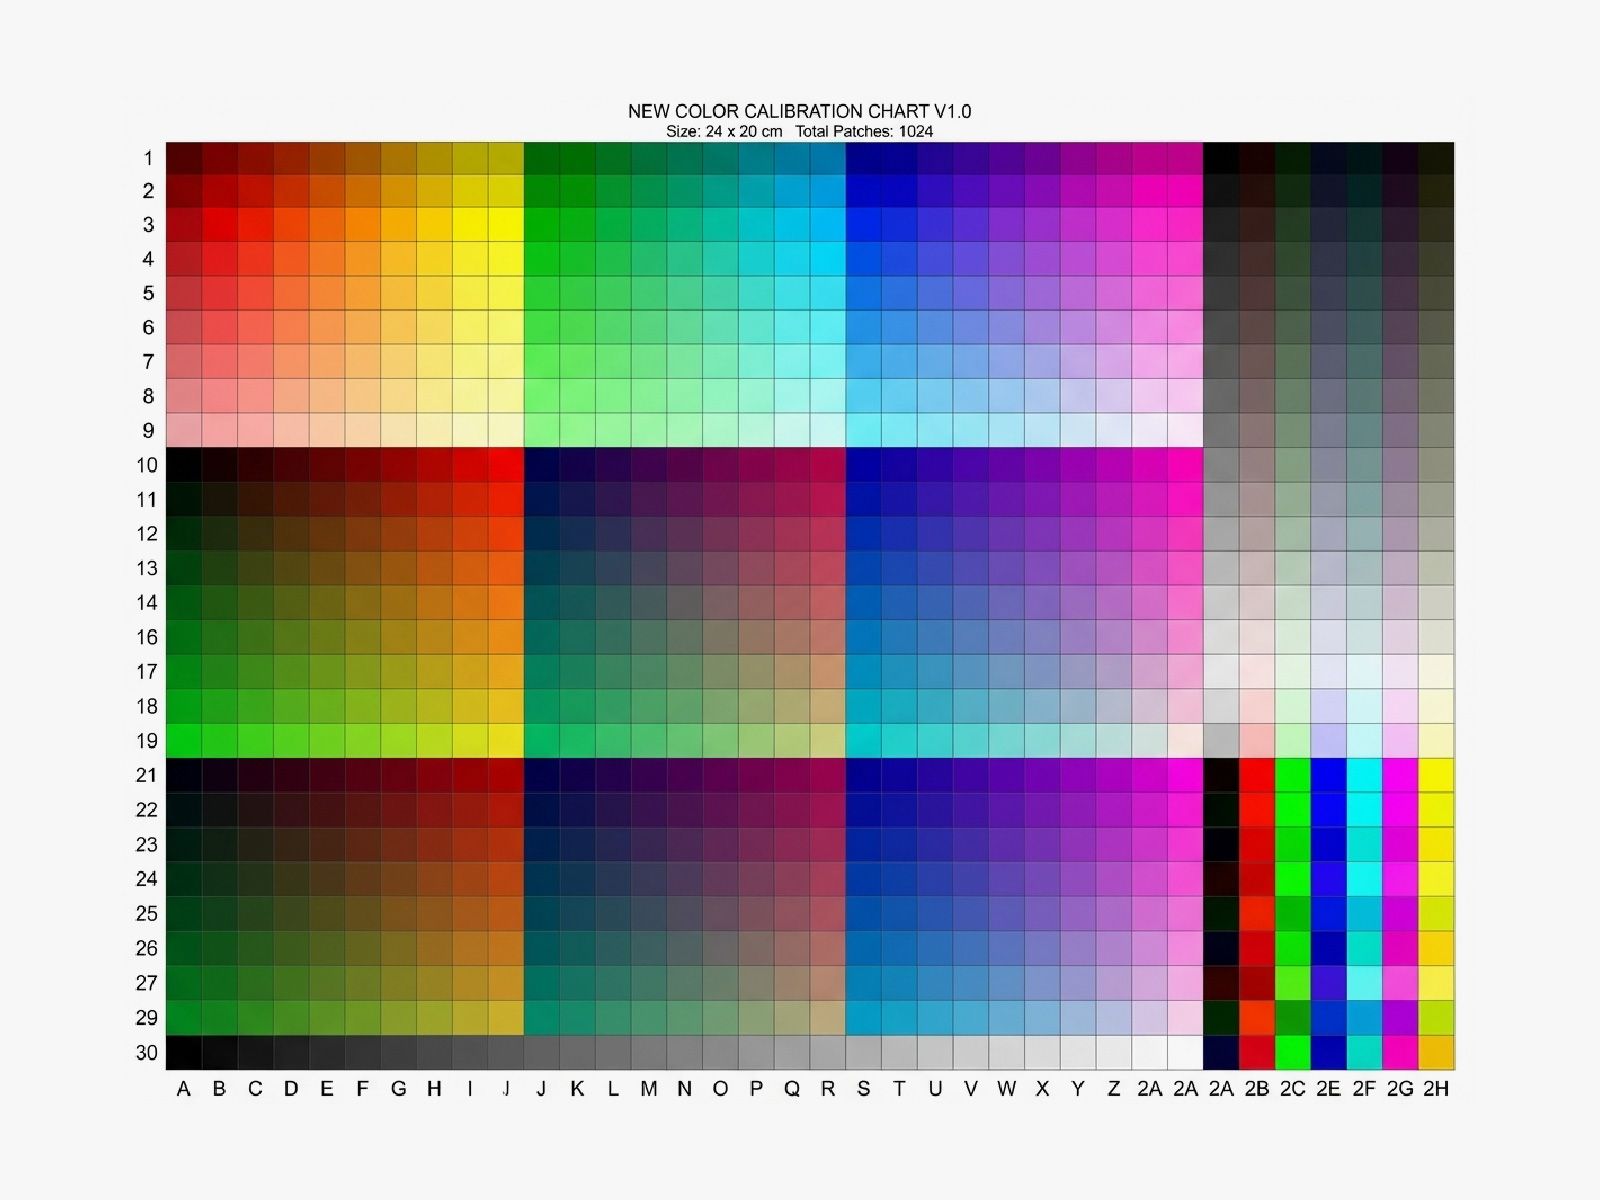
Task: Pick the saturated red patch at row 21, column 2B
Action: pyautogui.click(x=1257, y=775)
